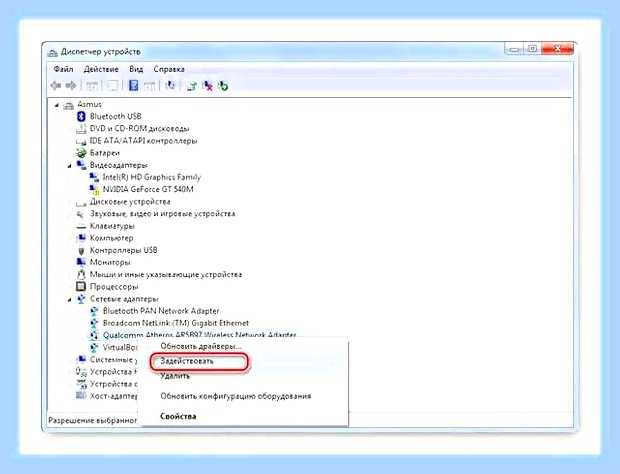This screenshot has height=474, width=620.
Task: Click the uninstall device icon with red X
Action: click(x=207, y=85)
